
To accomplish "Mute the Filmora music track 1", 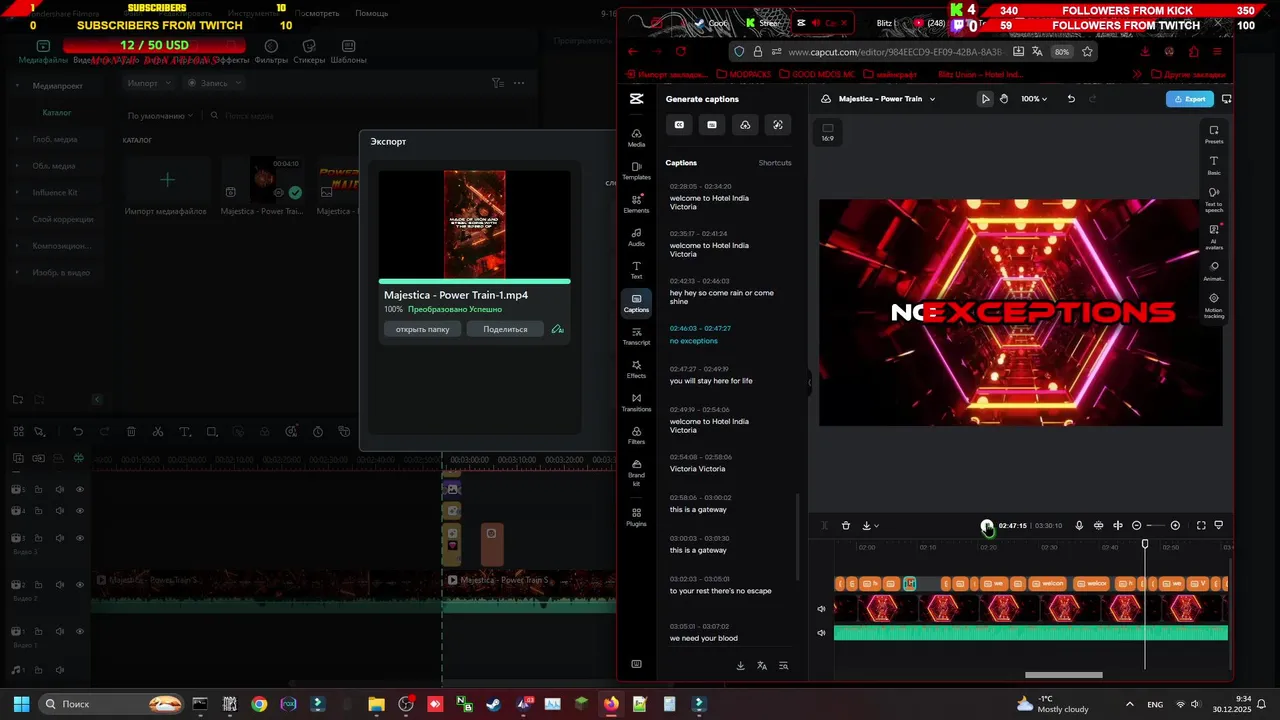I will coord(59,670).
